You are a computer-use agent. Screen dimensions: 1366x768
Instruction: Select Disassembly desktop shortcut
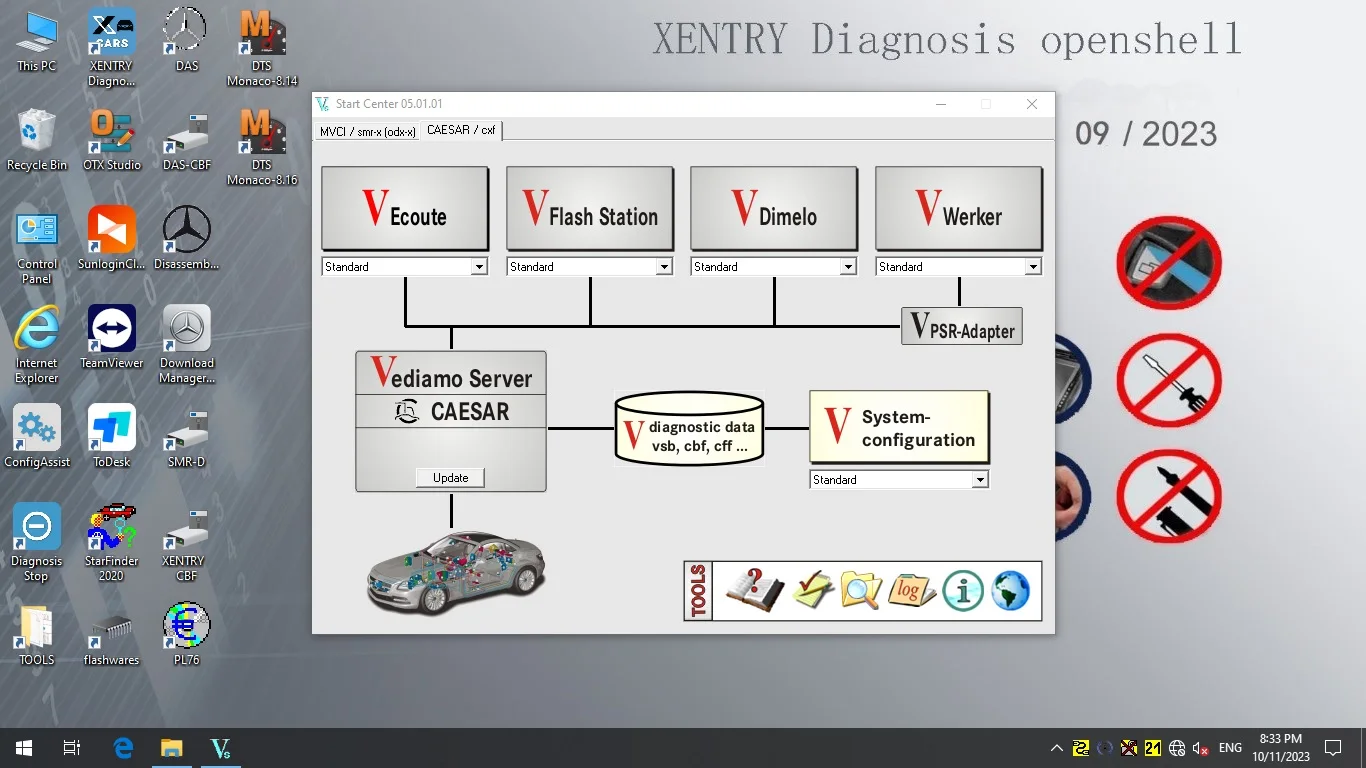pos(187,238)
